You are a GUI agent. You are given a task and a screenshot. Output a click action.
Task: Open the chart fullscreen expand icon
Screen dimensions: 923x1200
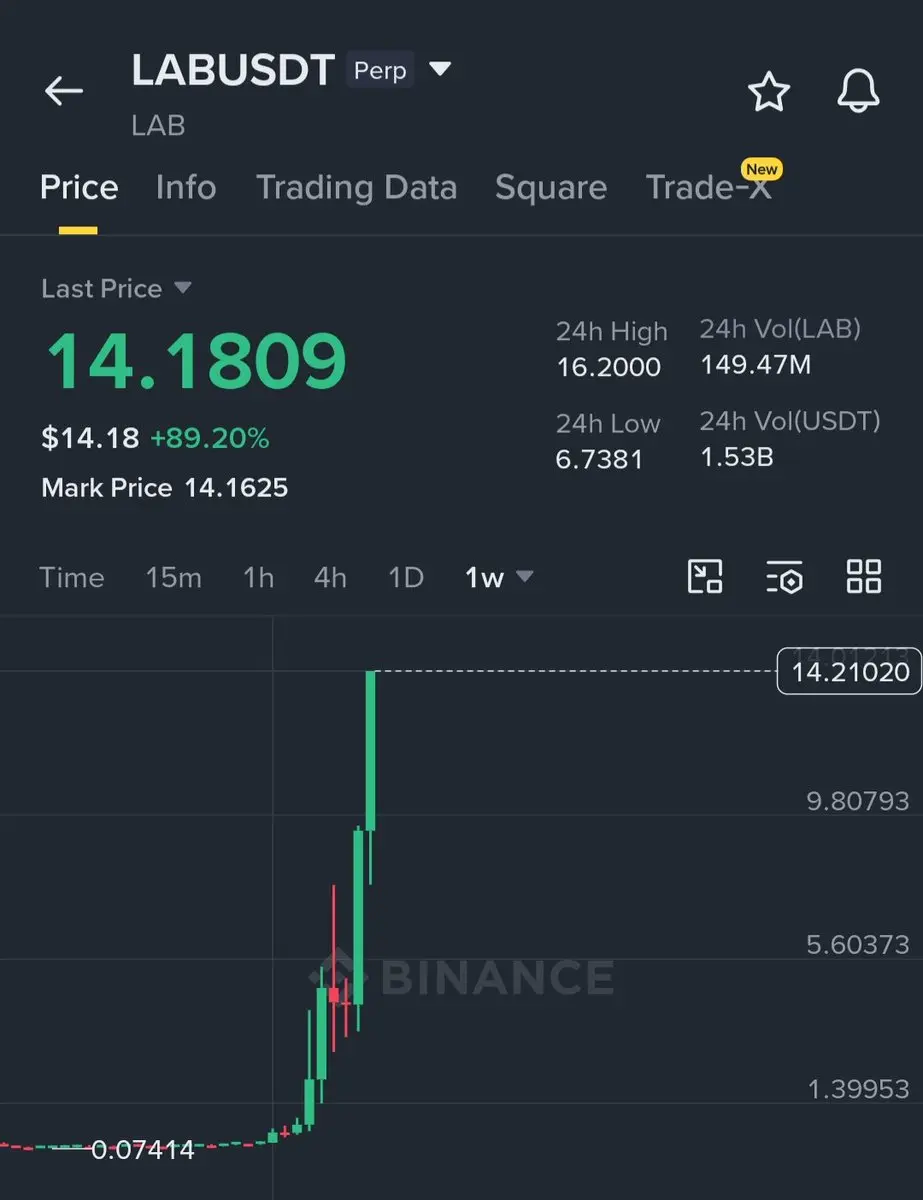click(705, 577)
